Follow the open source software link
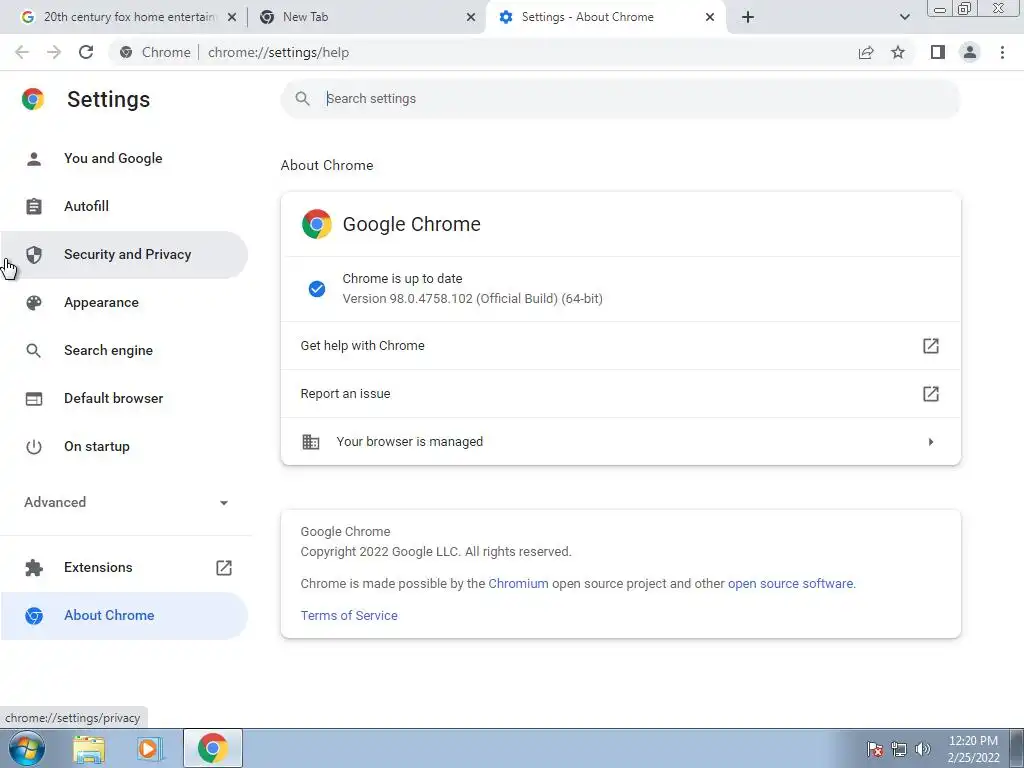The height and width of the screenshot is (768, 1024). pos(790,584)
